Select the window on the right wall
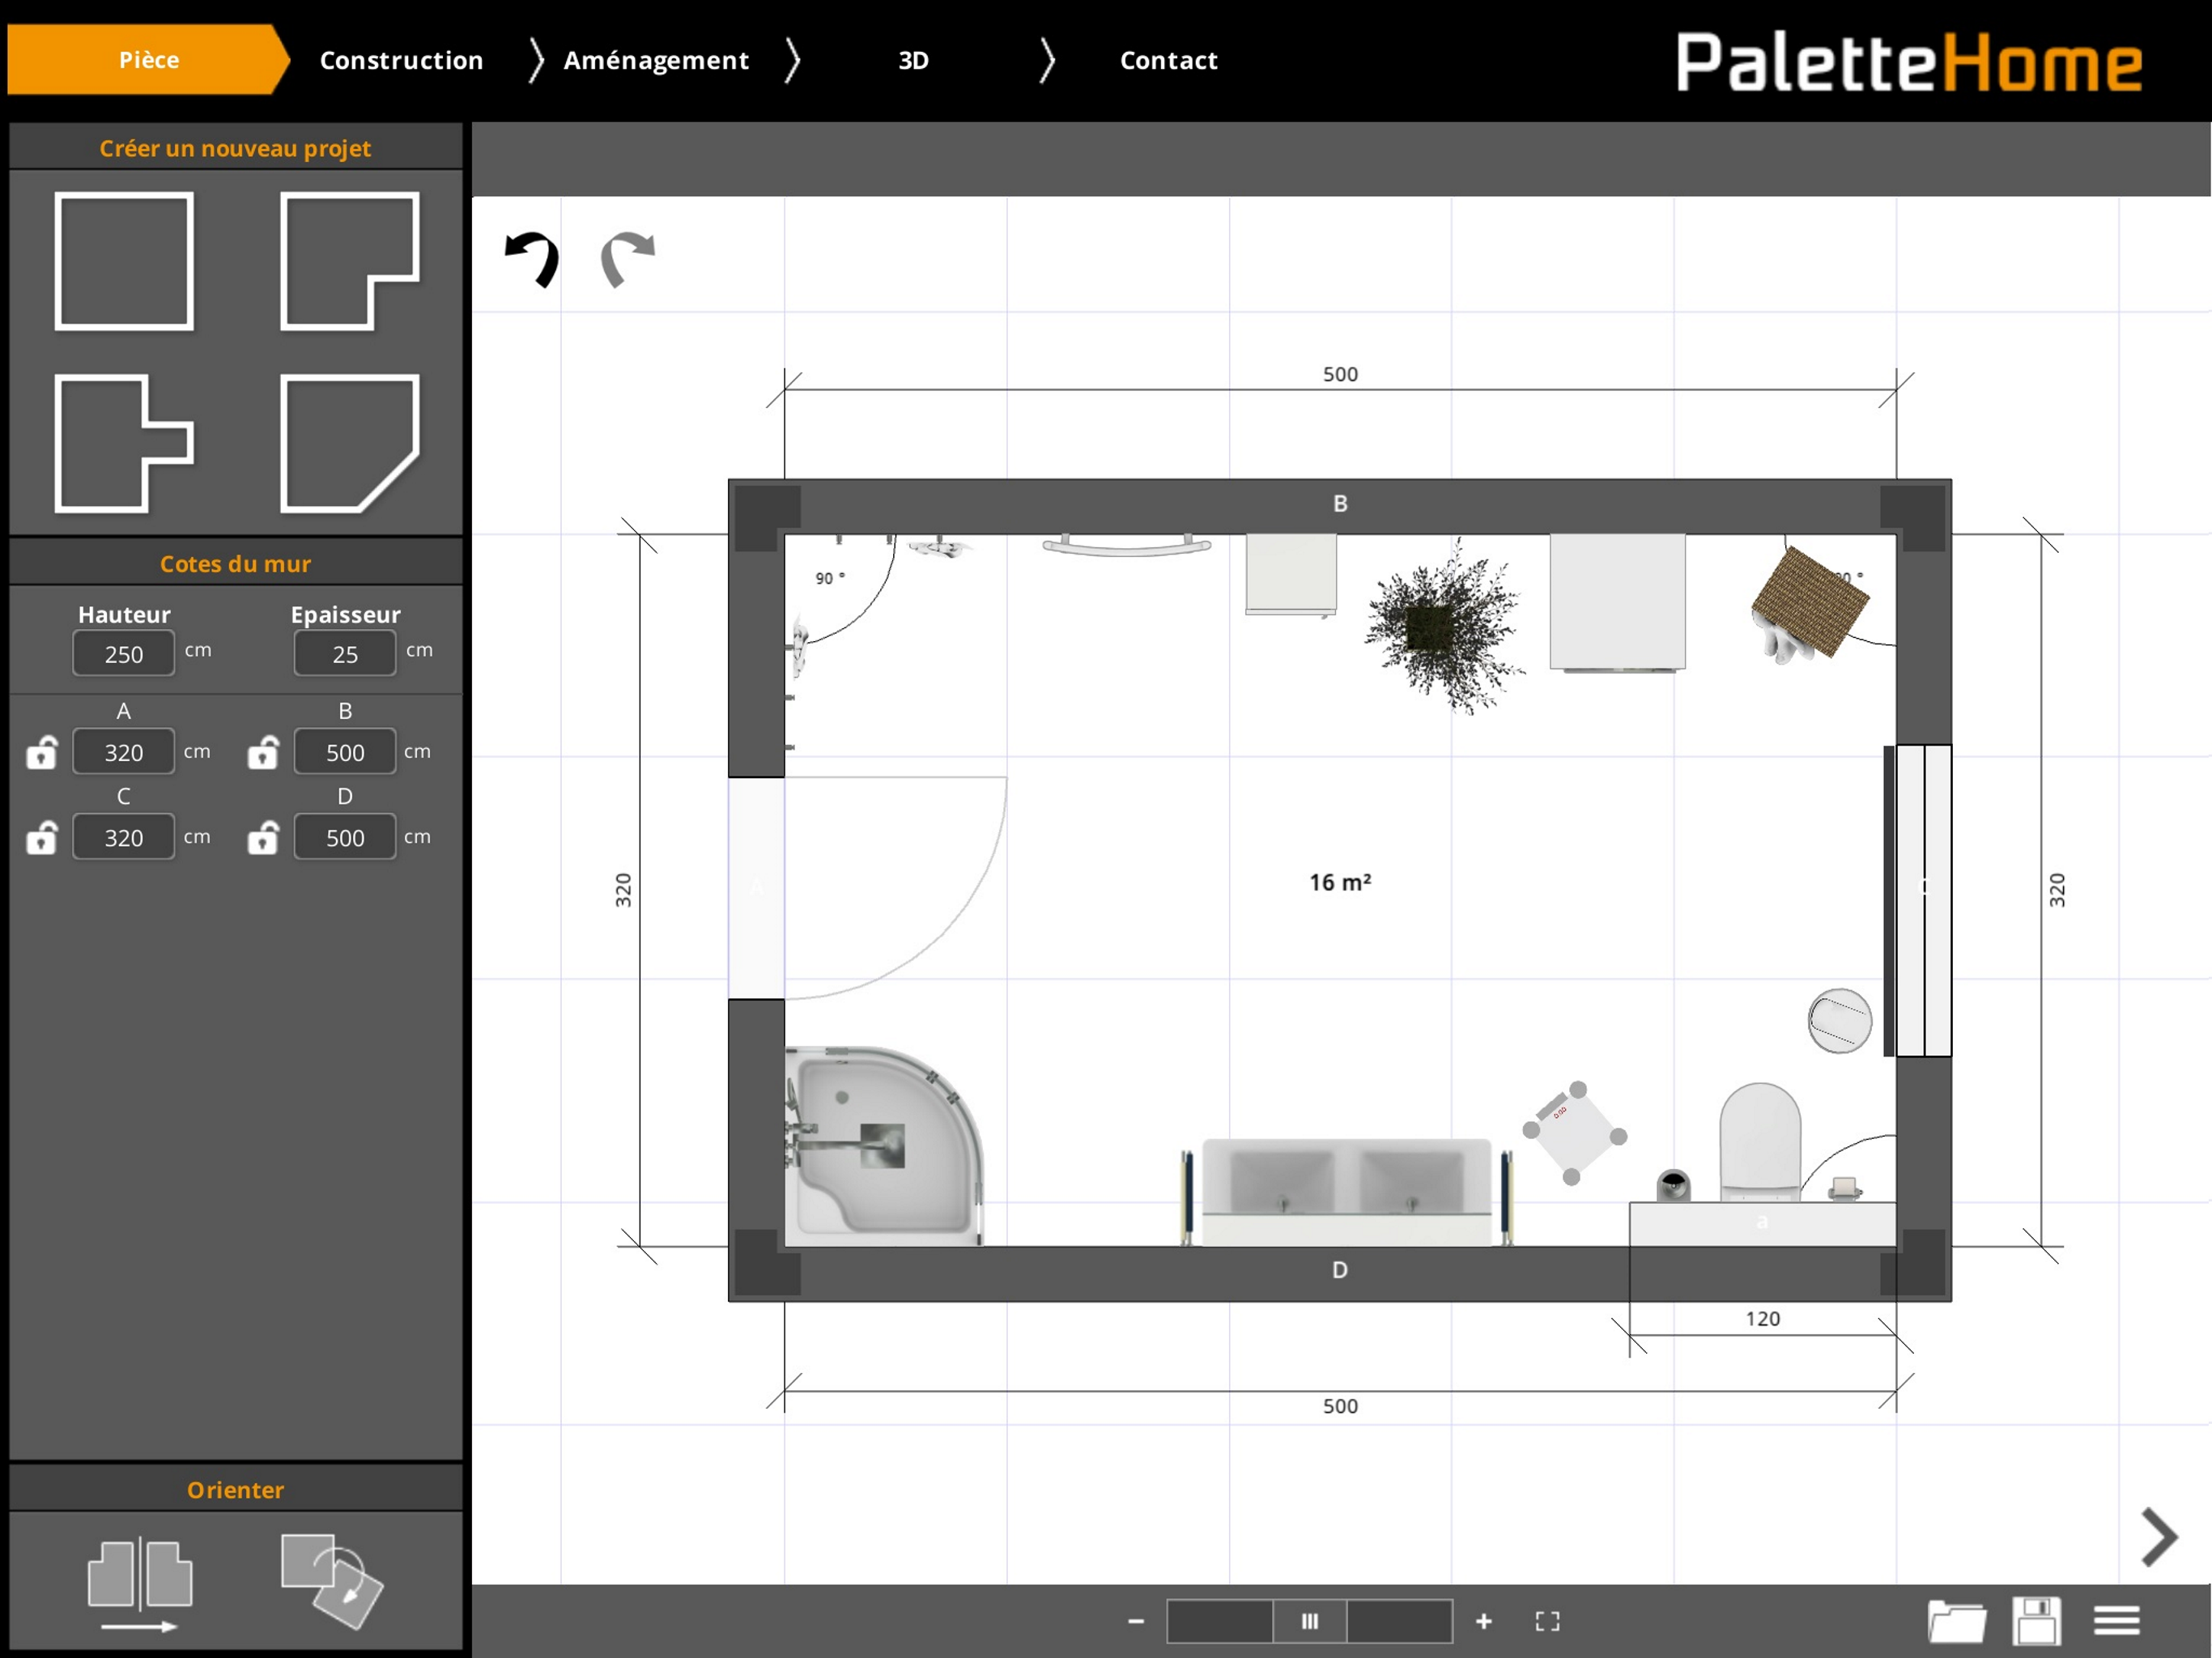2212x1658 pixels. tap(1923, 900)
